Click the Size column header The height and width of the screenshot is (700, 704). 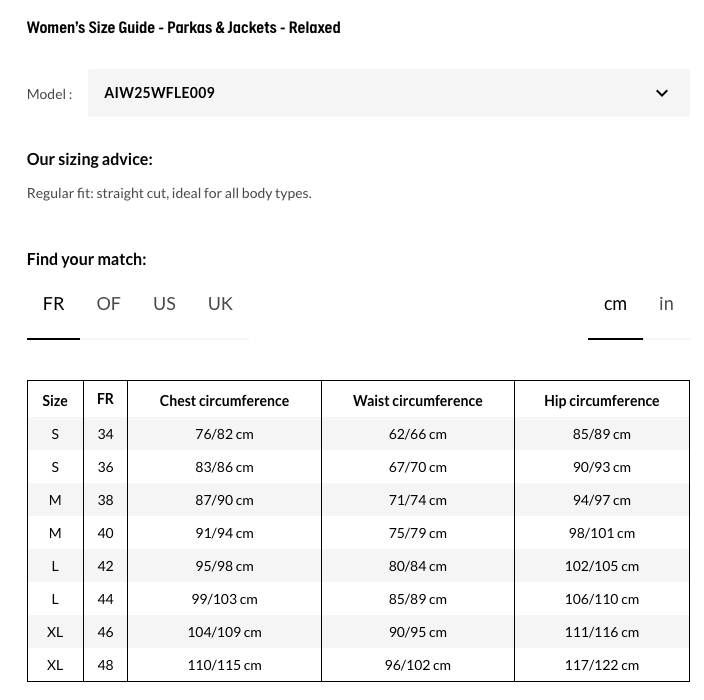point(55,401)
